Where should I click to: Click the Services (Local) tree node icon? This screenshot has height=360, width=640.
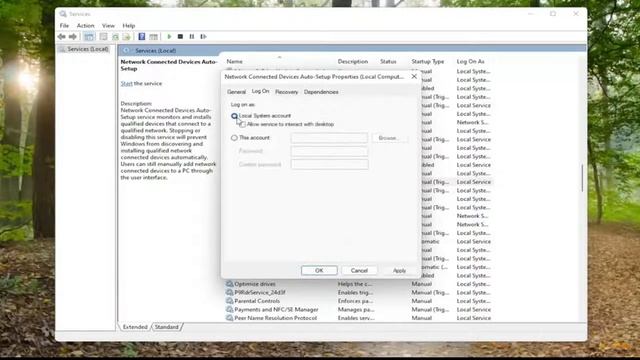coord(62,49)
